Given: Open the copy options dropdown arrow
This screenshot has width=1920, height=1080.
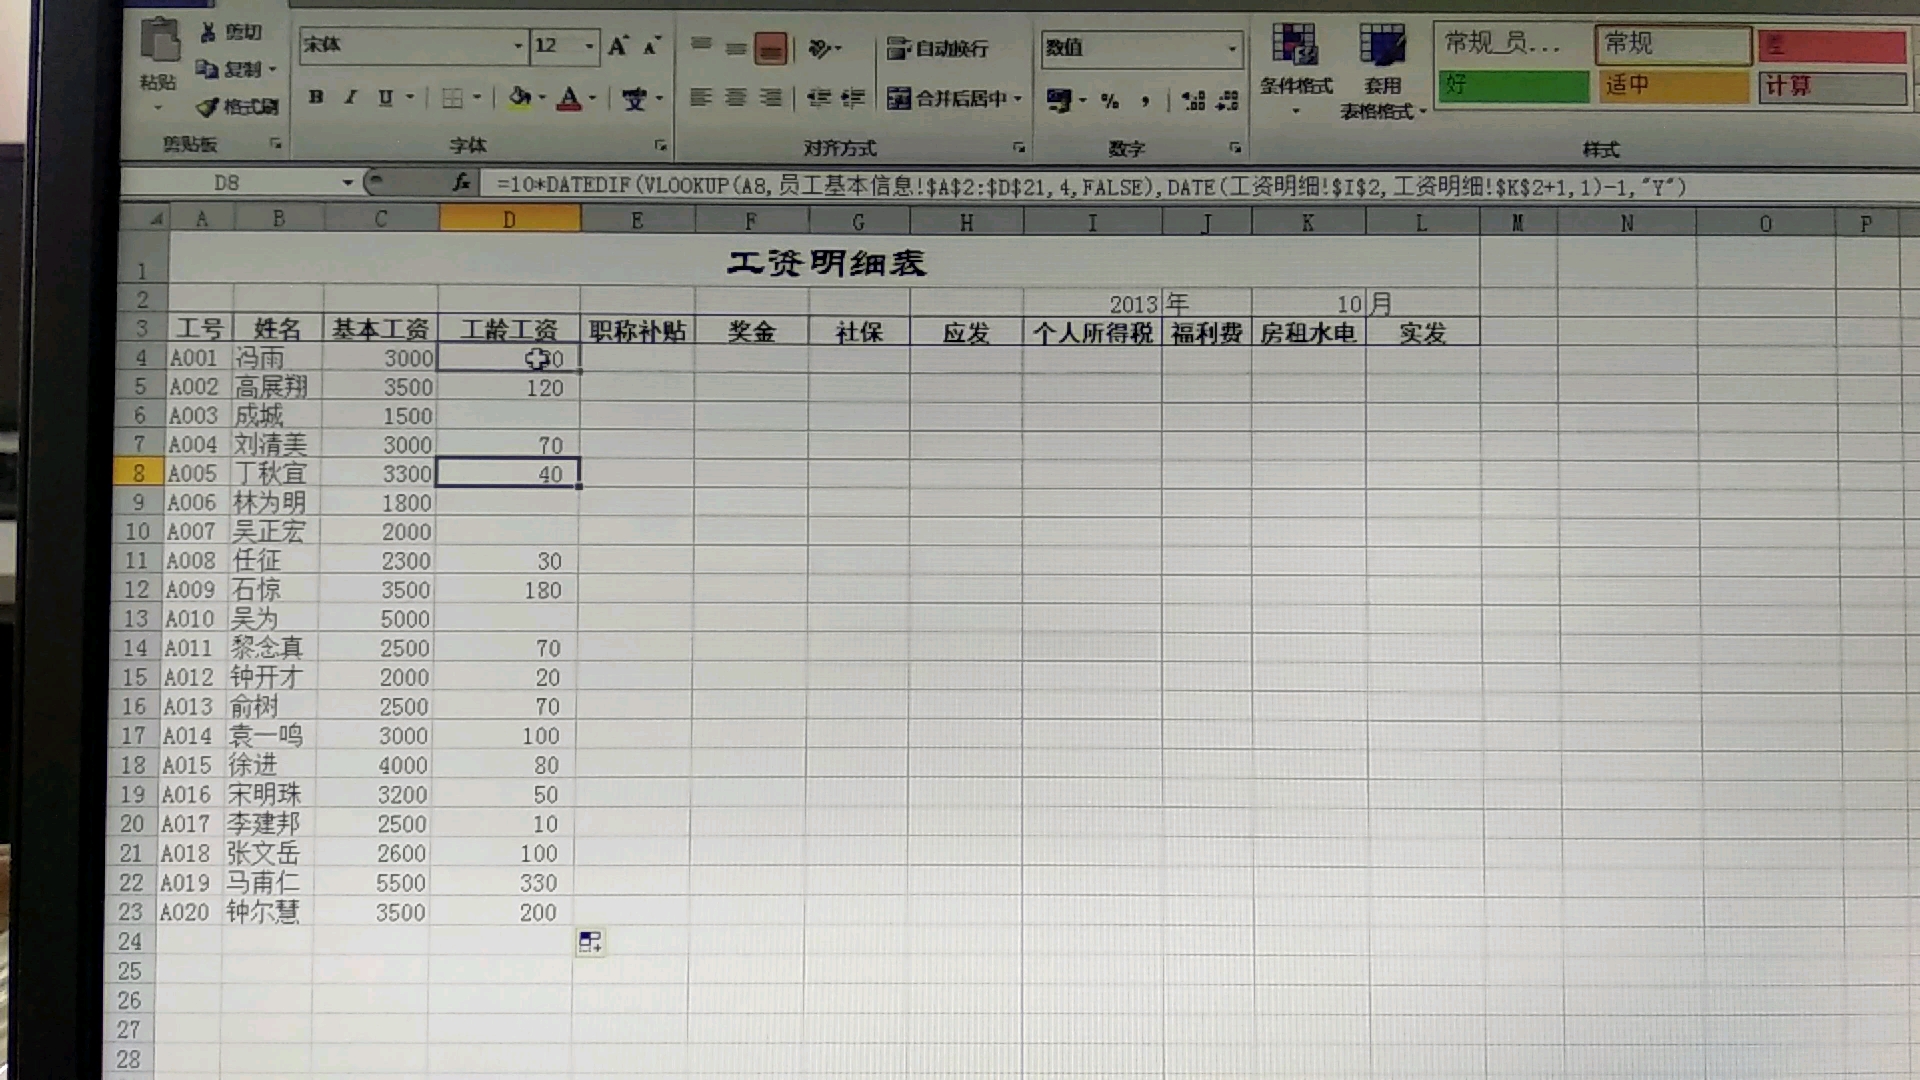Looking at the screenshot, I should point(272,70).
